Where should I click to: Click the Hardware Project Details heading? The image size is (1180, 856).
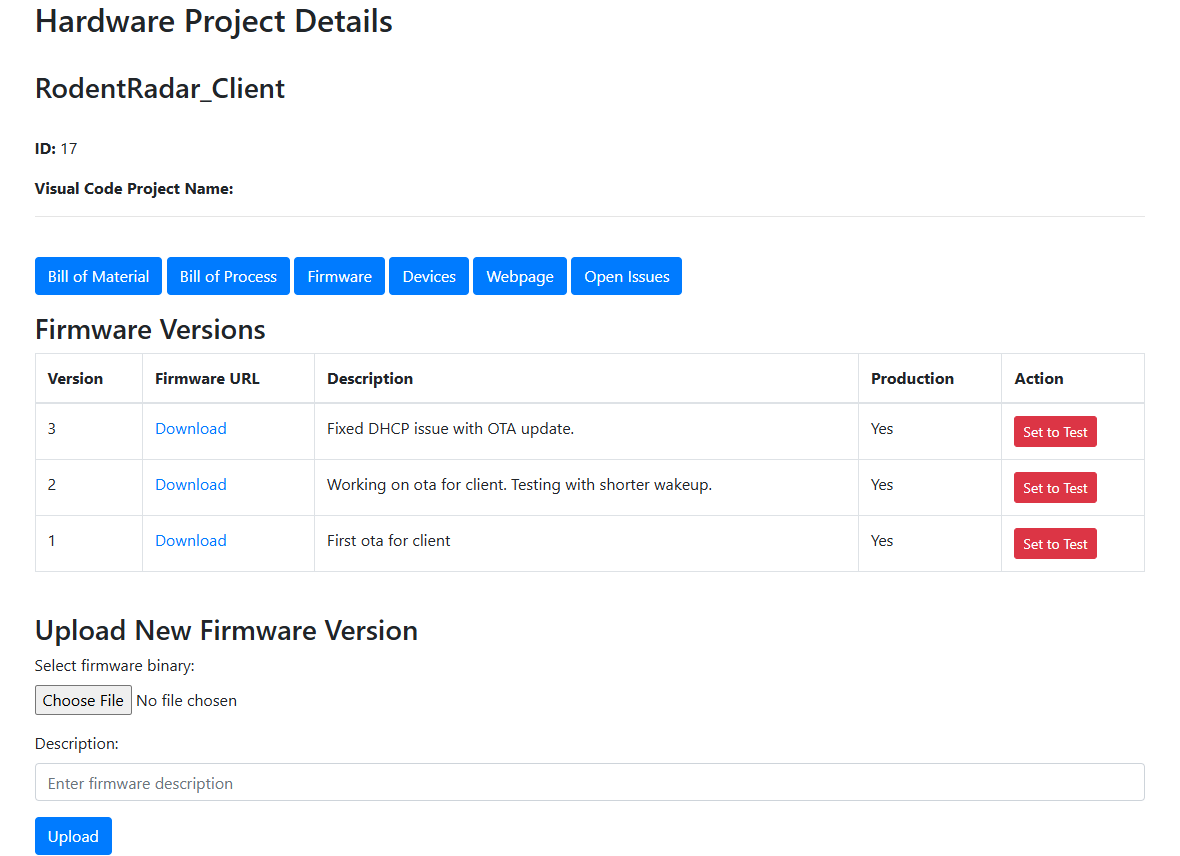point(213,21)
